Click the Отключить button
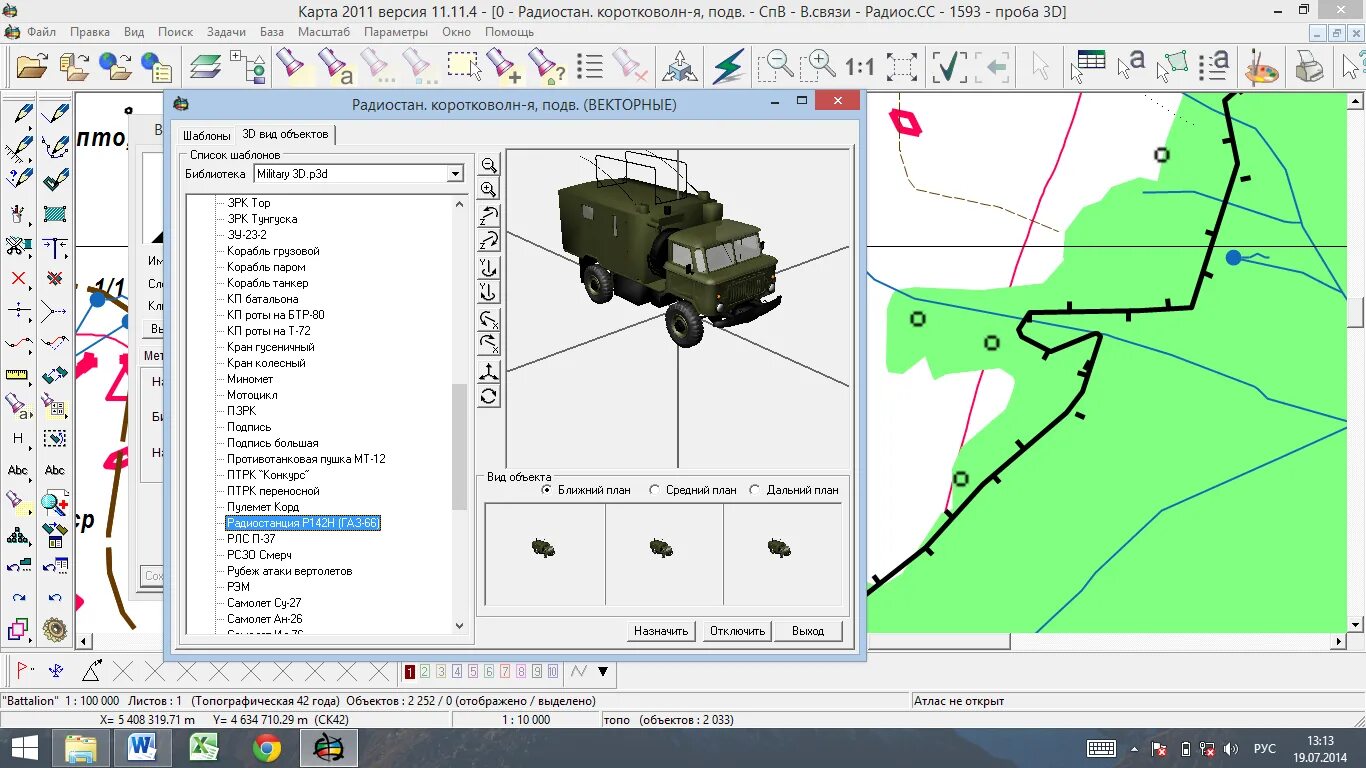Image resolution: width=1366 pixels, height=768 pixels. (737, 631)
